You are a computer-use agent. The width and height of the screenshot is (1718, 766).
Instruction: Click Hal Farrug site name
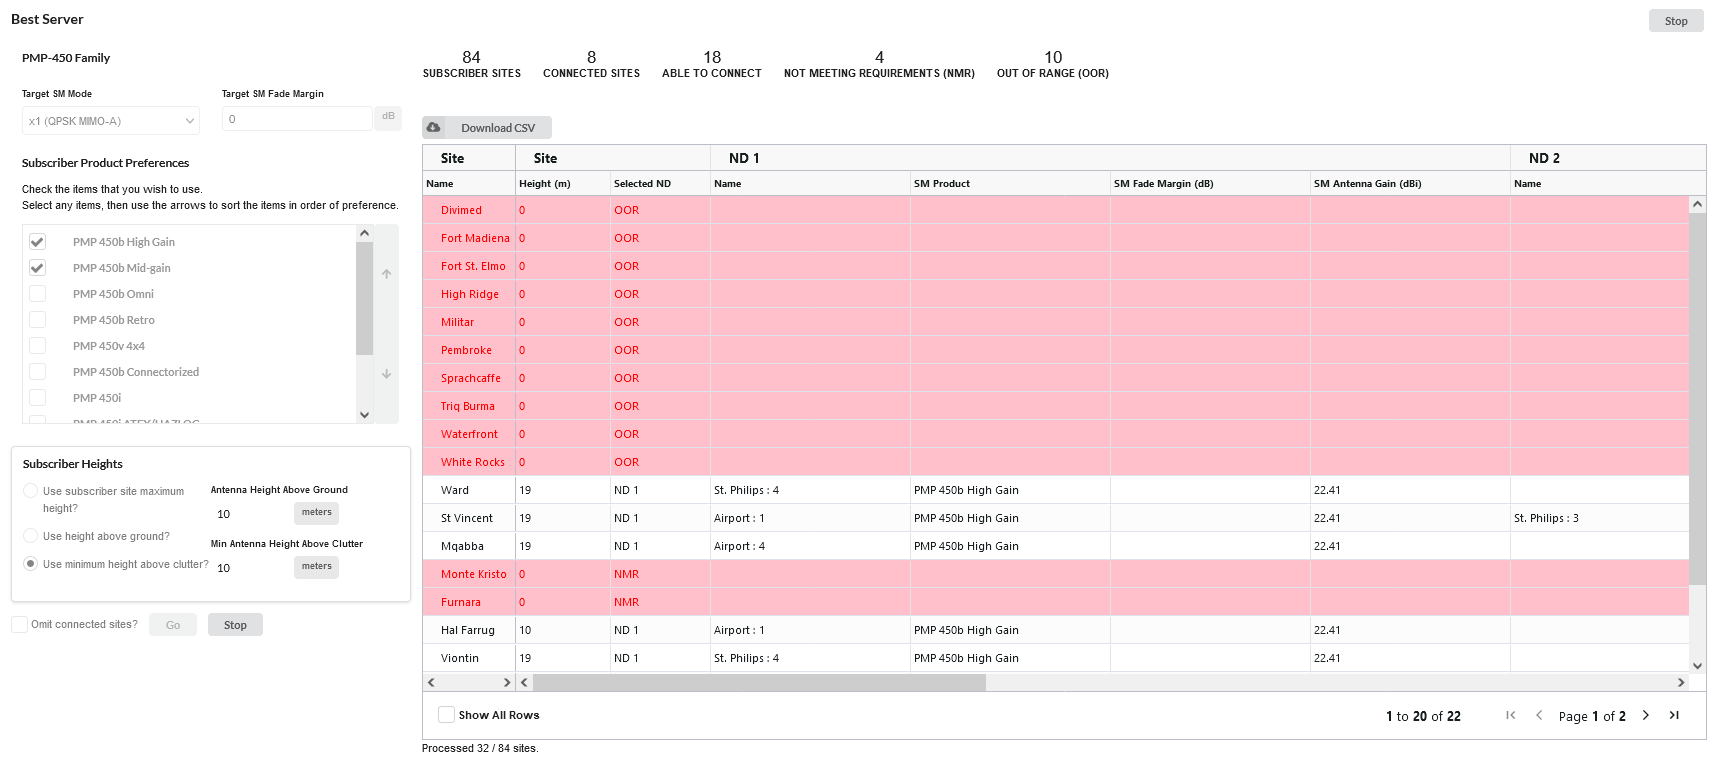(468, 630)
